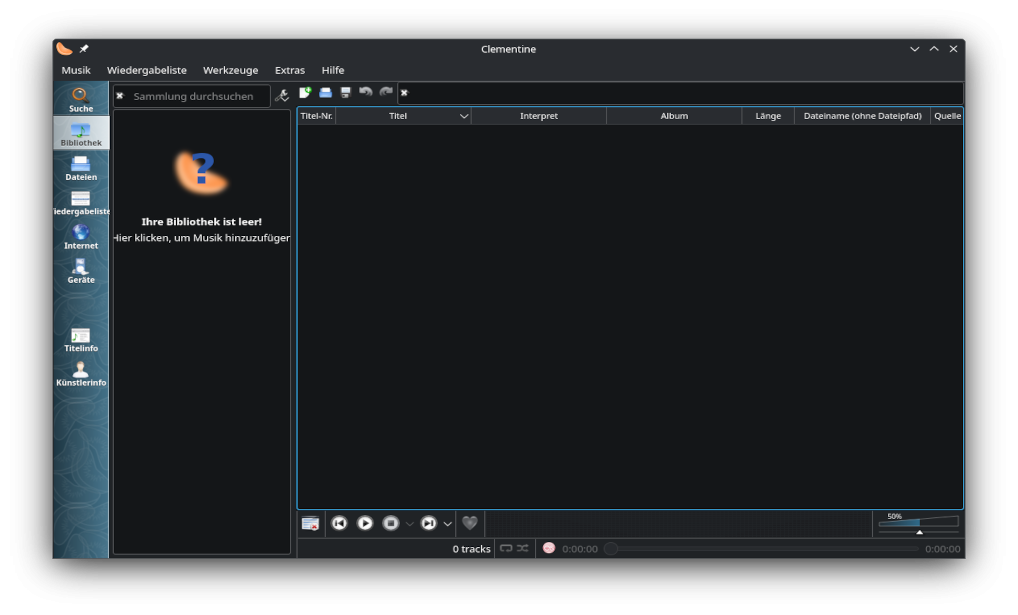1018x615 pixels.
Task: Switch to the Dateien sidebar view
Action: point(81,168)
